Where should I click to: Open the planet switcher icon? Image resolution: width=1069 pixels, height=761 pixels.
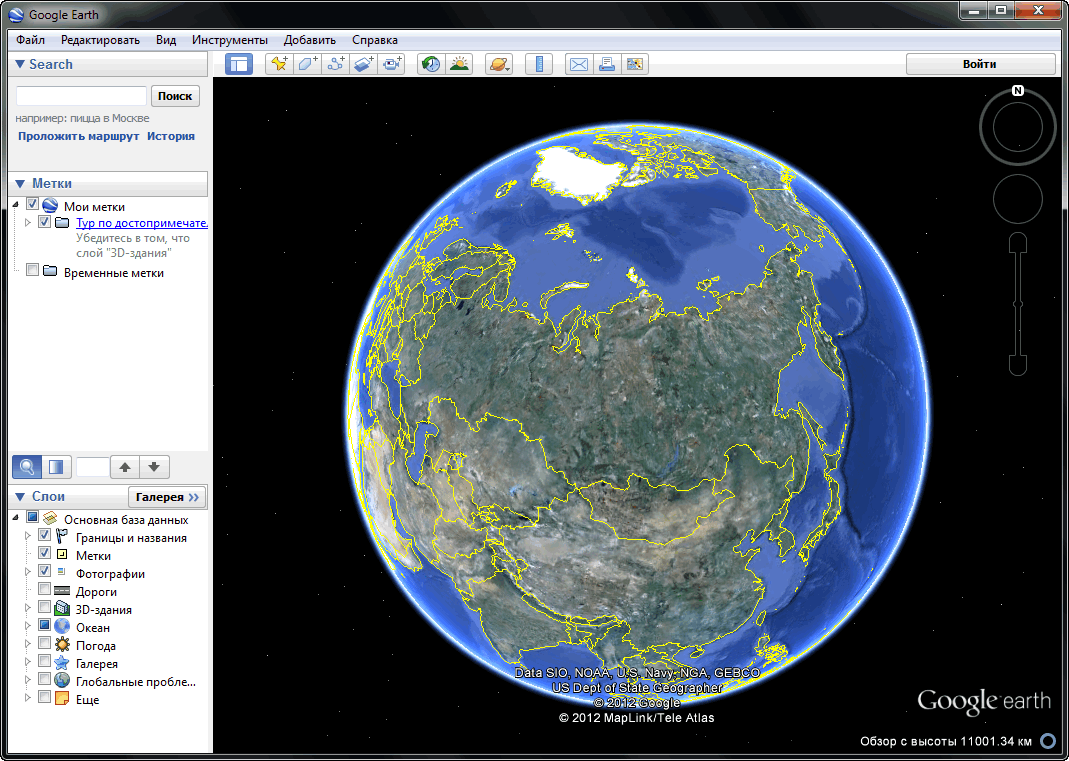(499, 64)
